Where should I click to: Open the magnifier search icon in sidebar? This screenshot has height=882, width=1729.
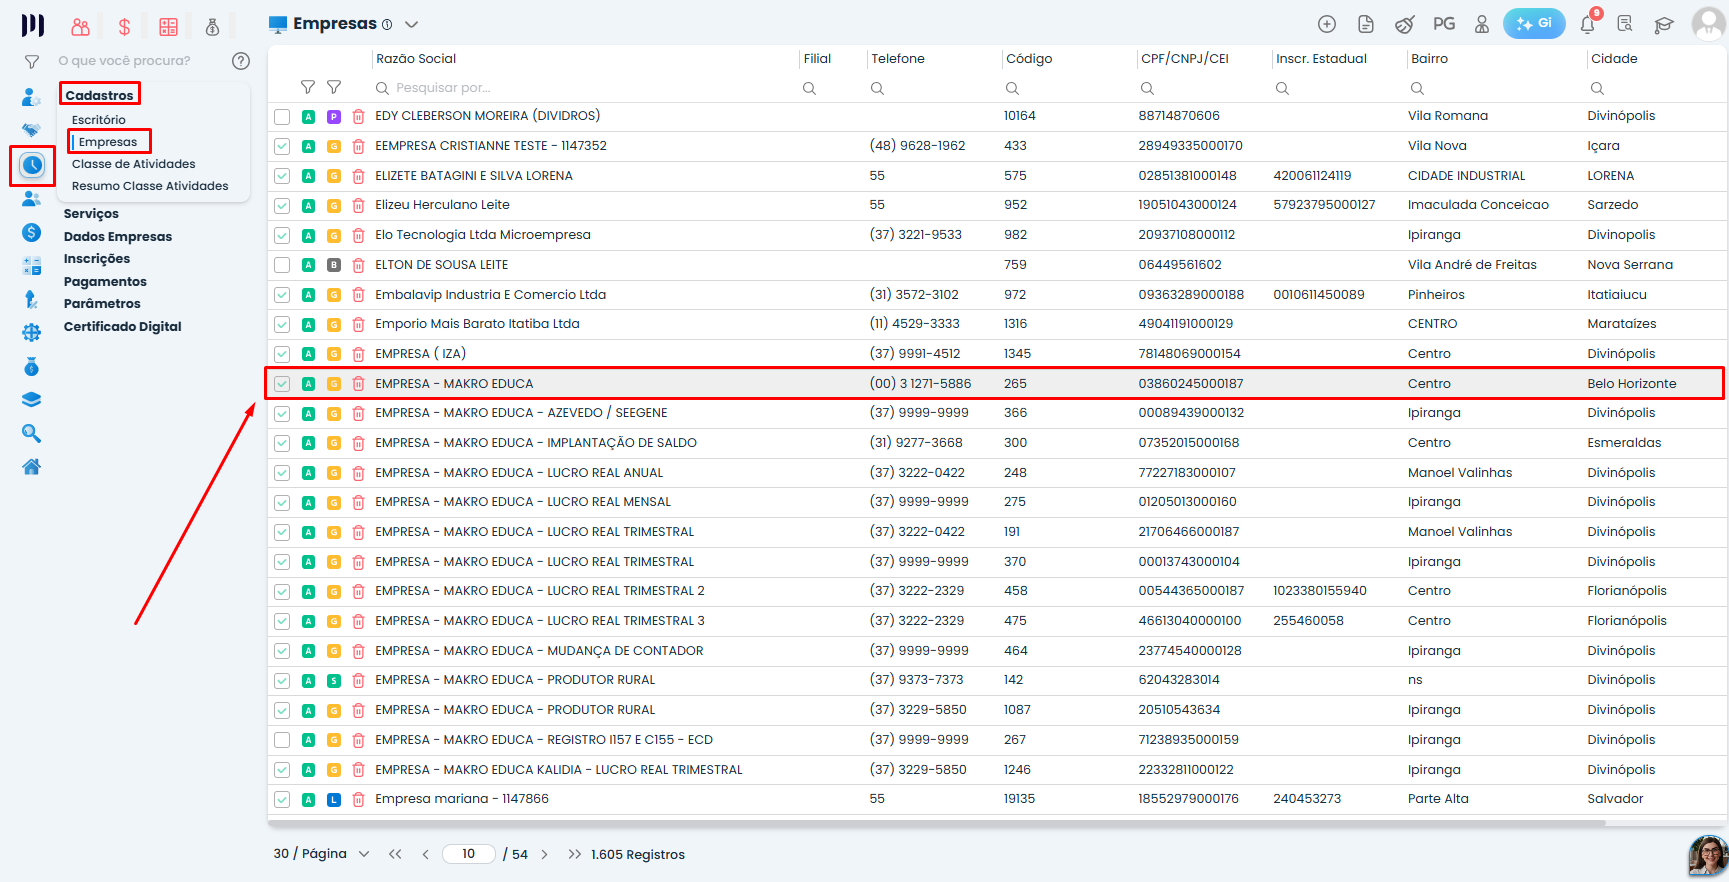32,433
